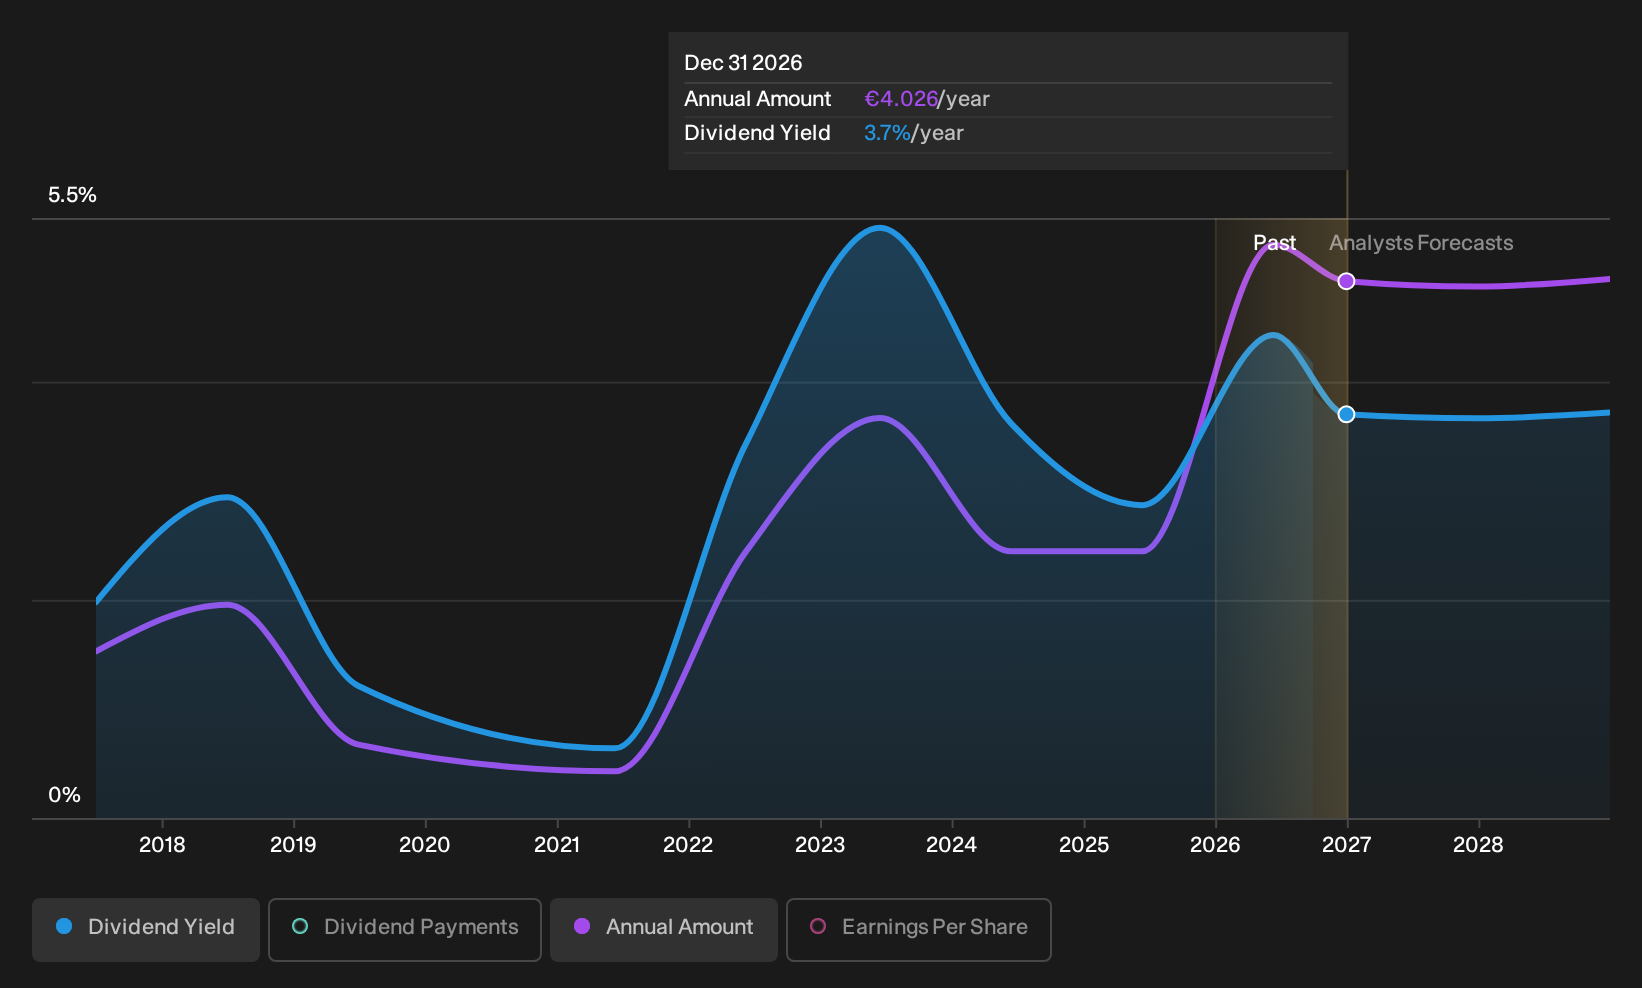Click the 2018 x-axis label
Viewport: 1642px width, 988px height.
click(x=162, y=845)
